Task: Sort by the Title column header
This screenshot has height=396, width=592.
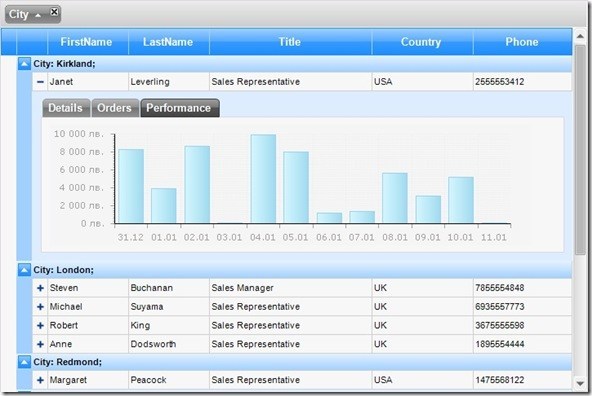Action: pyautogui.click(x=290, y=42)
